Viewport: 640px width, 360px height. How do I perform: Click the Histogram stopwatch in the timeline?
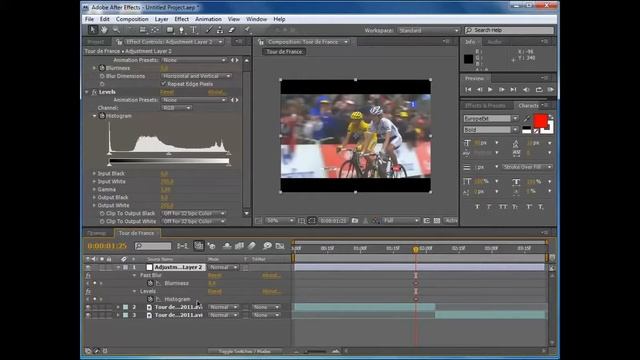point(150,299)
